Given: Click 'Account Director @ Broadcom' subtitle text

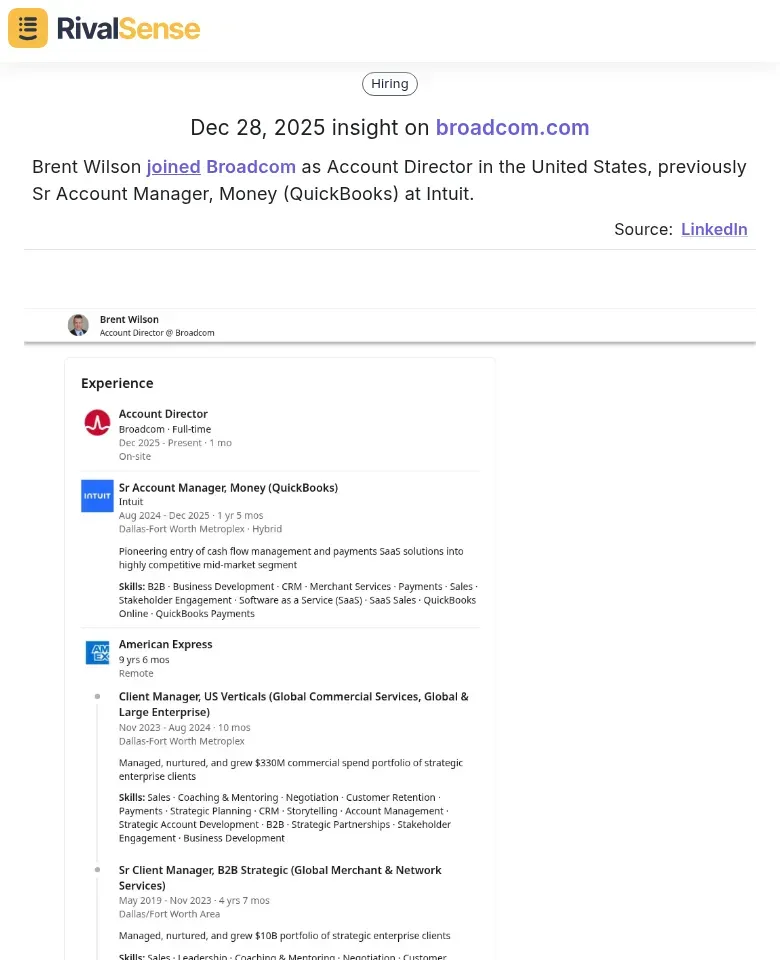Looking at the screenshot, I should click(x=157, y=332).
